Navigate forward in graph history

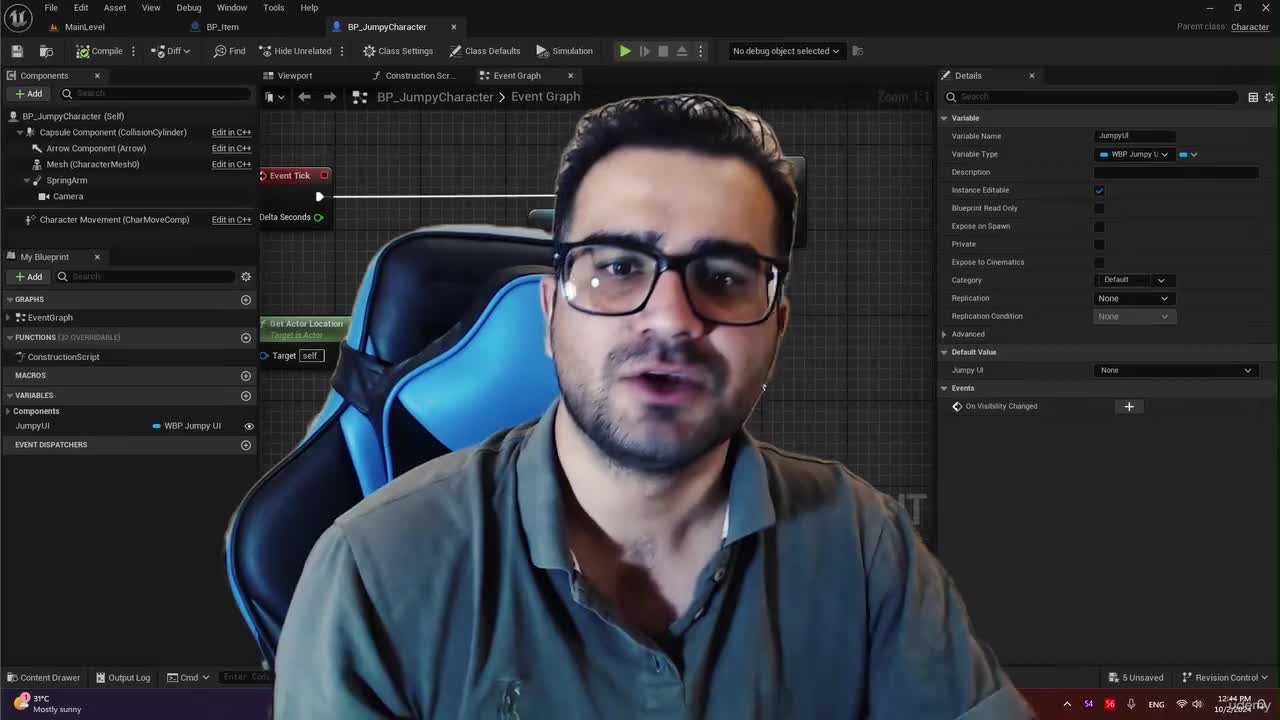pyautogui.click(x=329, y=97)
